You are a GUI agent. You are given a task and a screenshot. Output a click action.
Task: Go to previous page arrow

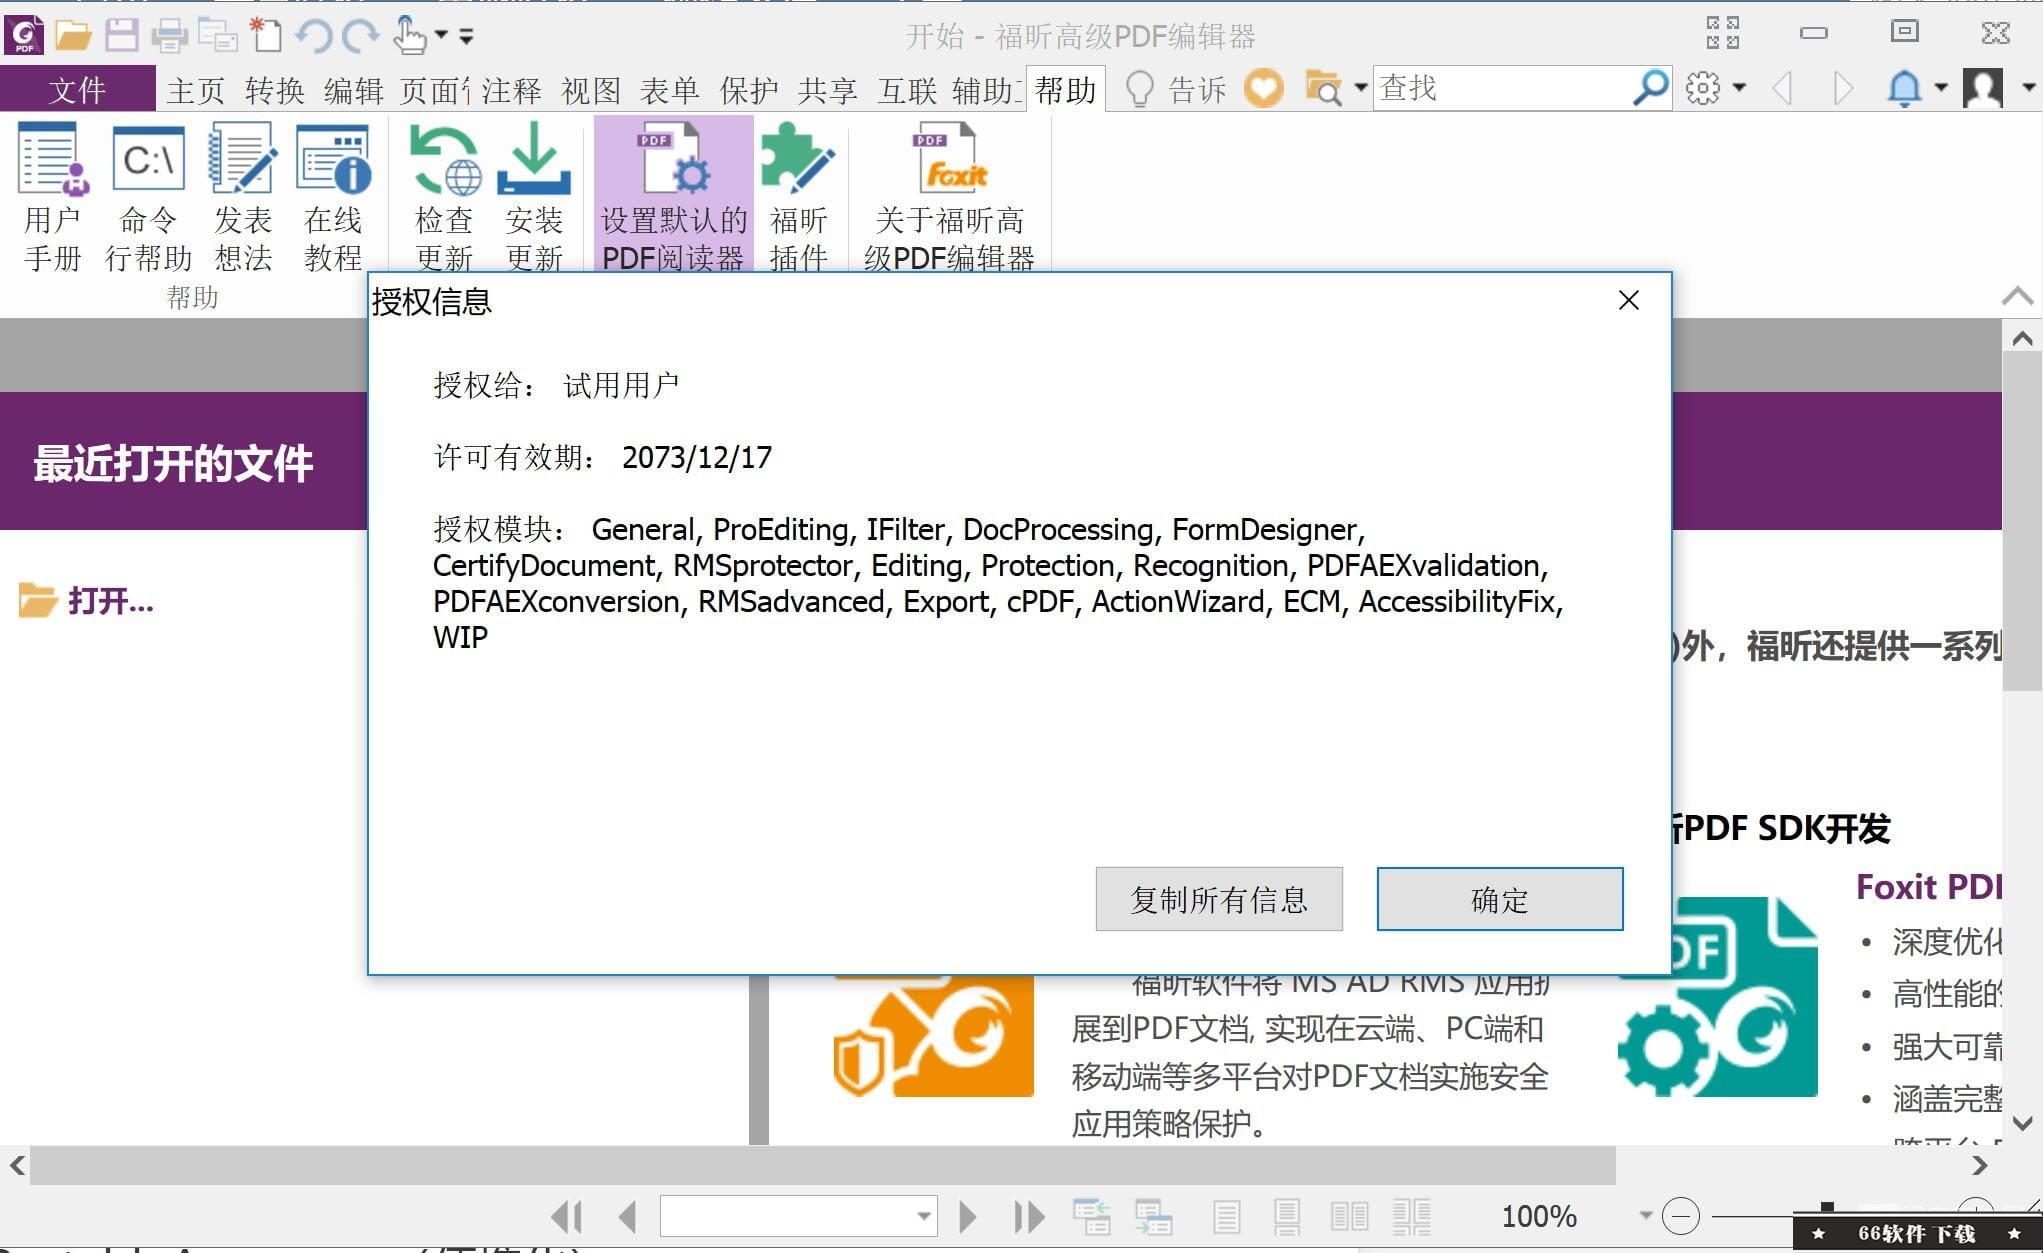point(628,1217)
